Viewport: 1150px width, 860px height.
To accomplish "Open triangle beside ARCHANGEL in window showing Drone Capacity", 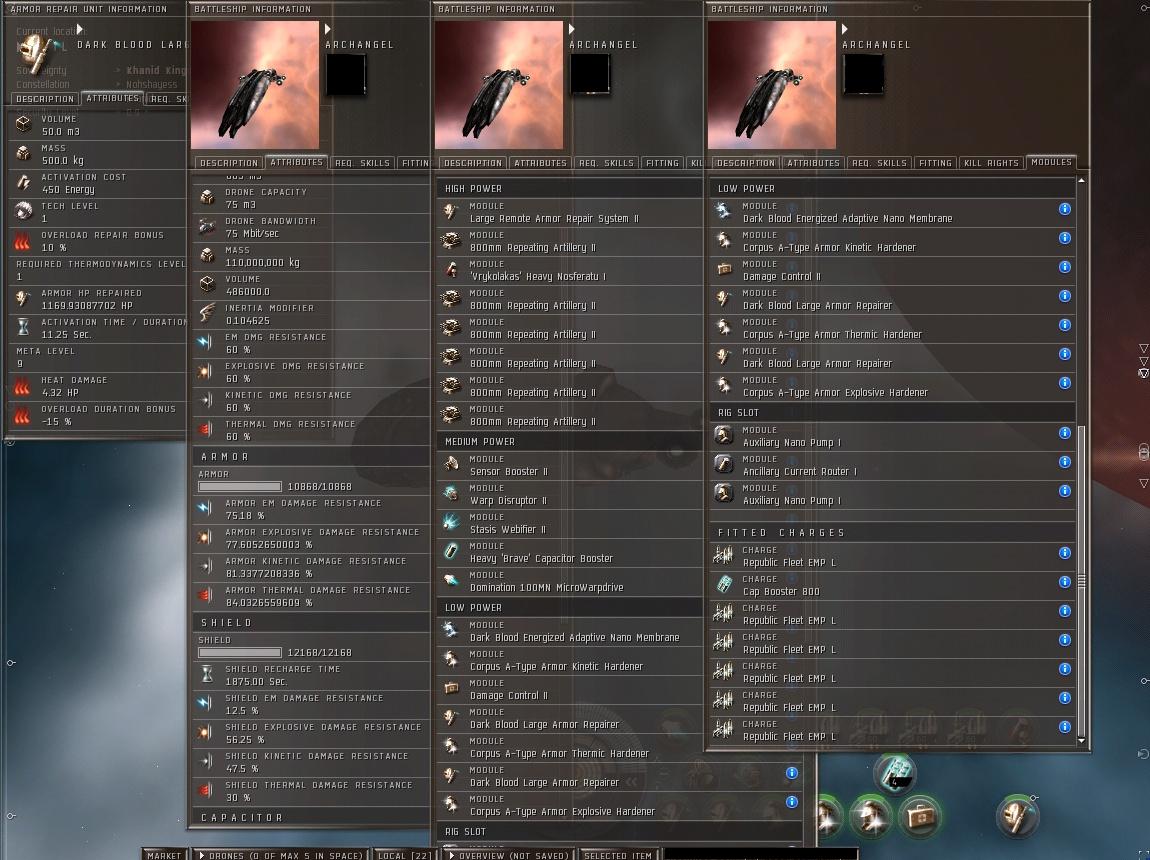I will (328, 29).
